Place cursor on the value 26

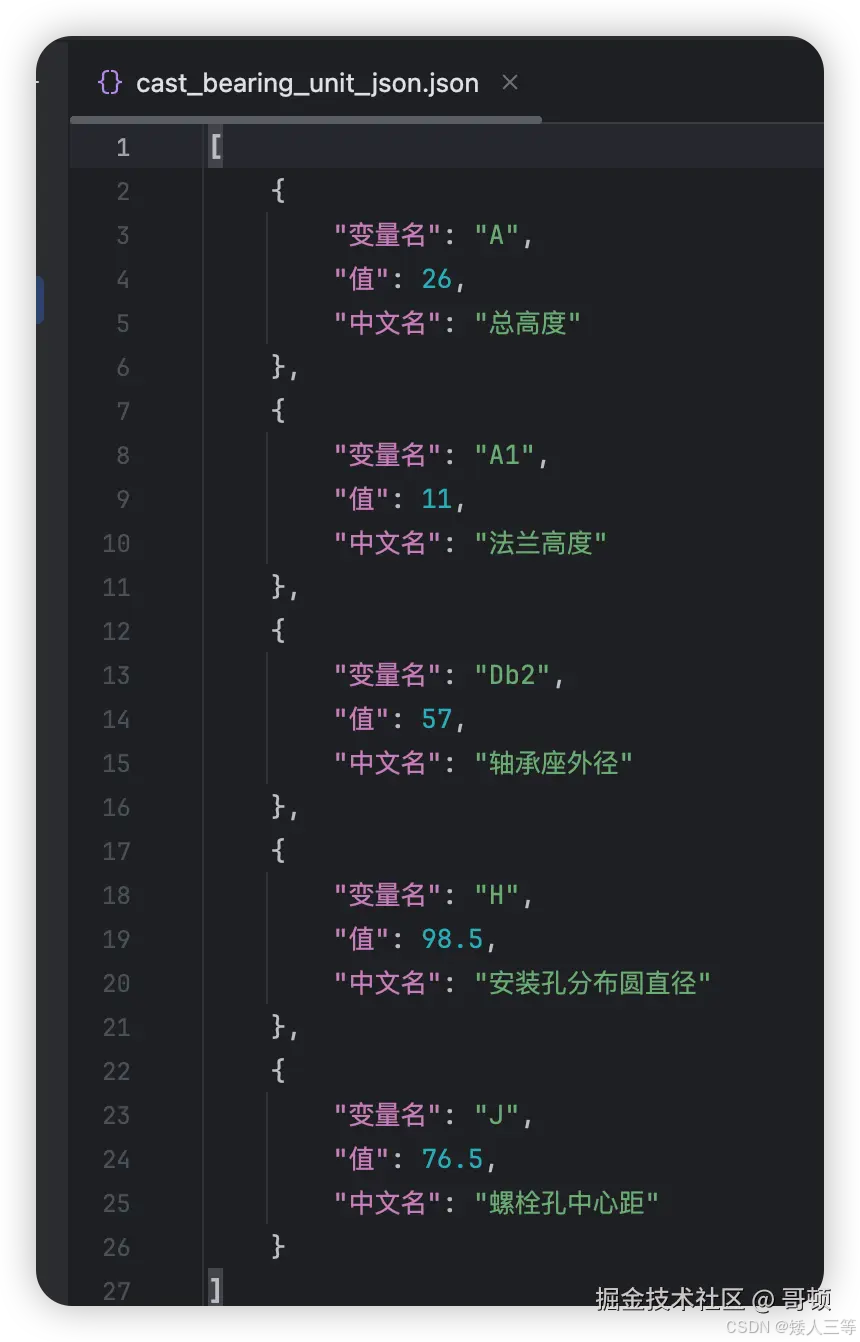click(x=437, y=279)
